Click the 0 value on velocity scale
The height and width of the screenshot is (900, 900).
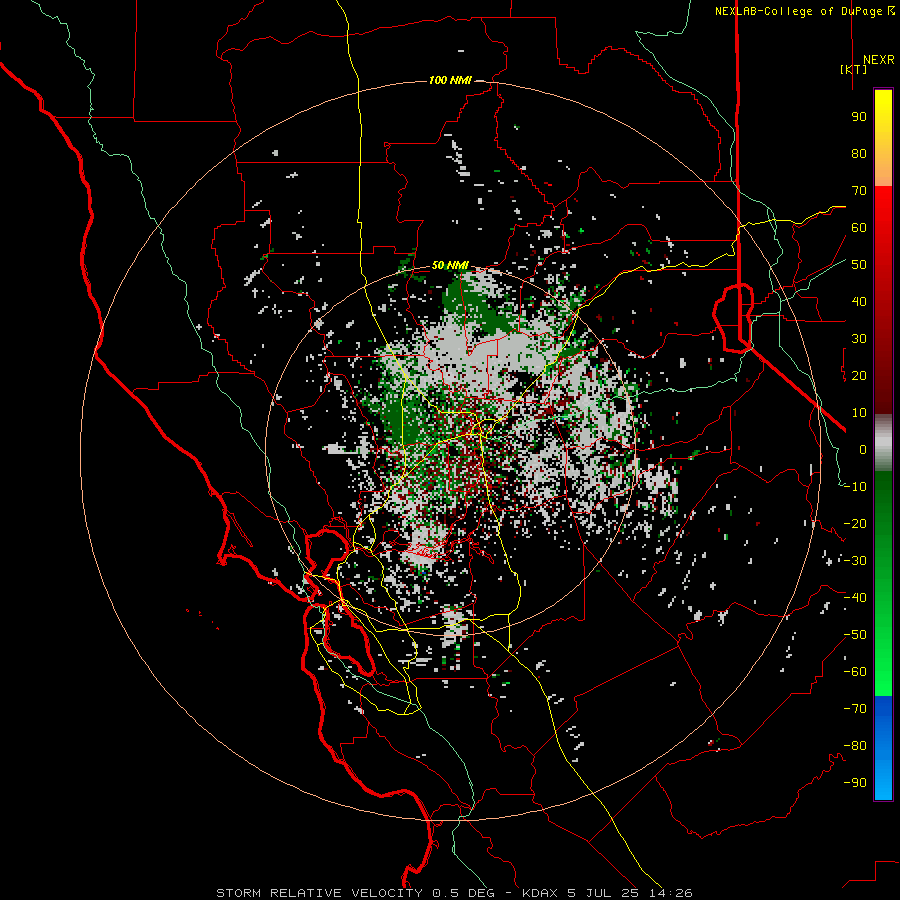(x=863, y=450)
